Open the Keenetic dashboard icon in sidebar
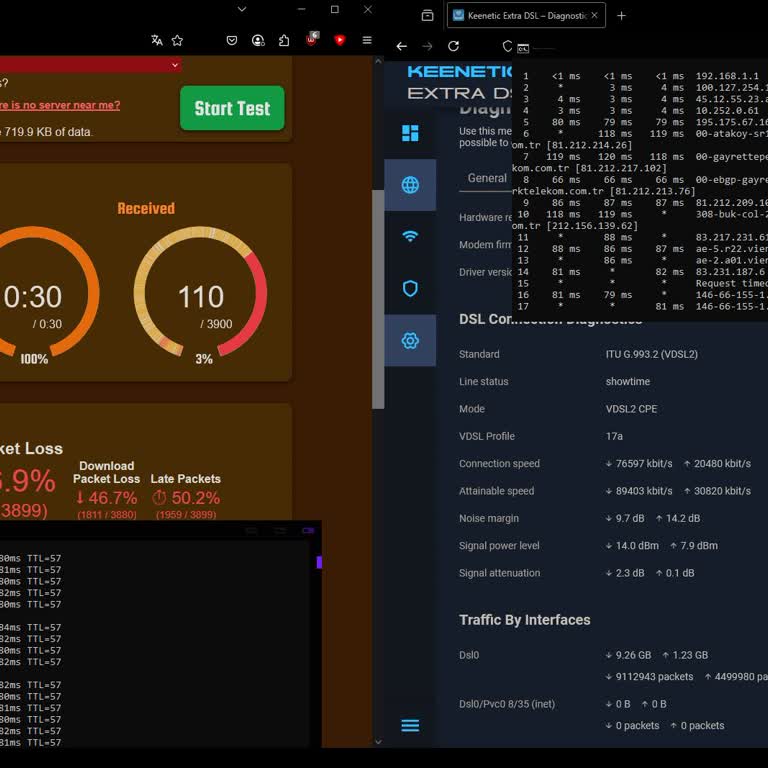 [410, 133]
